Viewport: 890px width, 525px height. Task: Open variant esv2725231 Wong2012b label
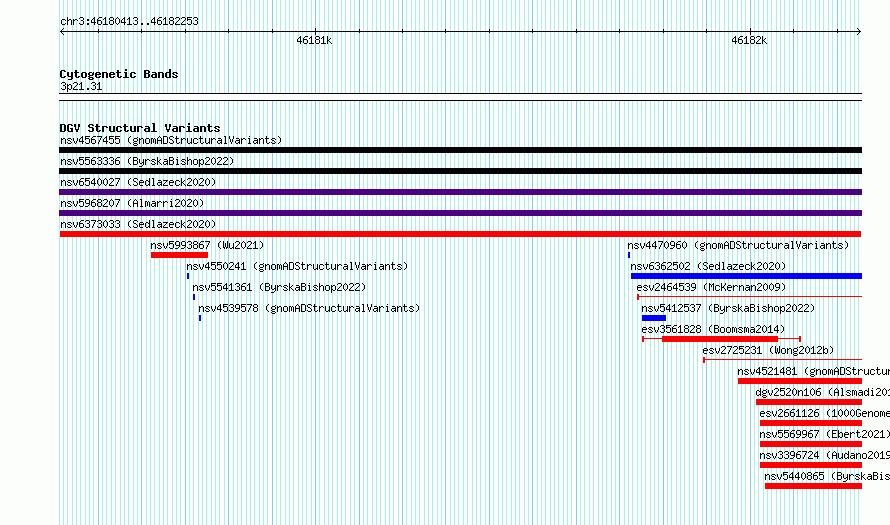point(769,350)
